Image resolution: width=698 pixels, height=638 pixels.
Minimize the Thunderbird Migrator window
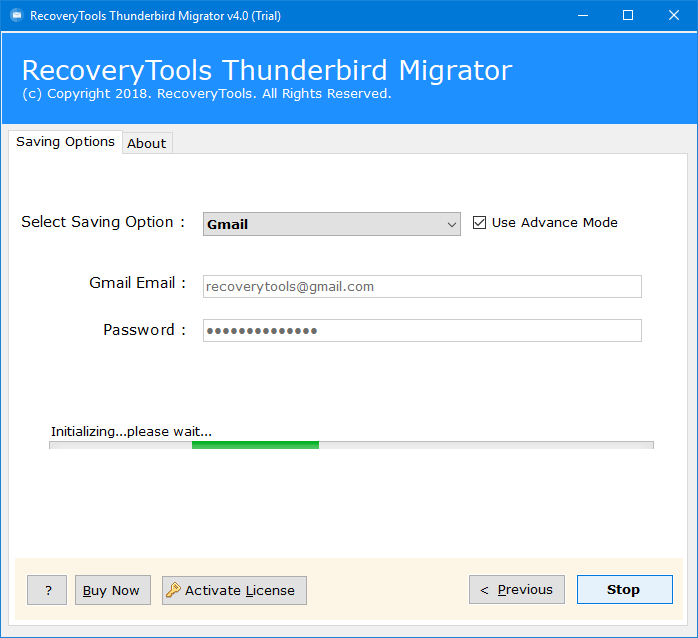click(x=583, y=16)
